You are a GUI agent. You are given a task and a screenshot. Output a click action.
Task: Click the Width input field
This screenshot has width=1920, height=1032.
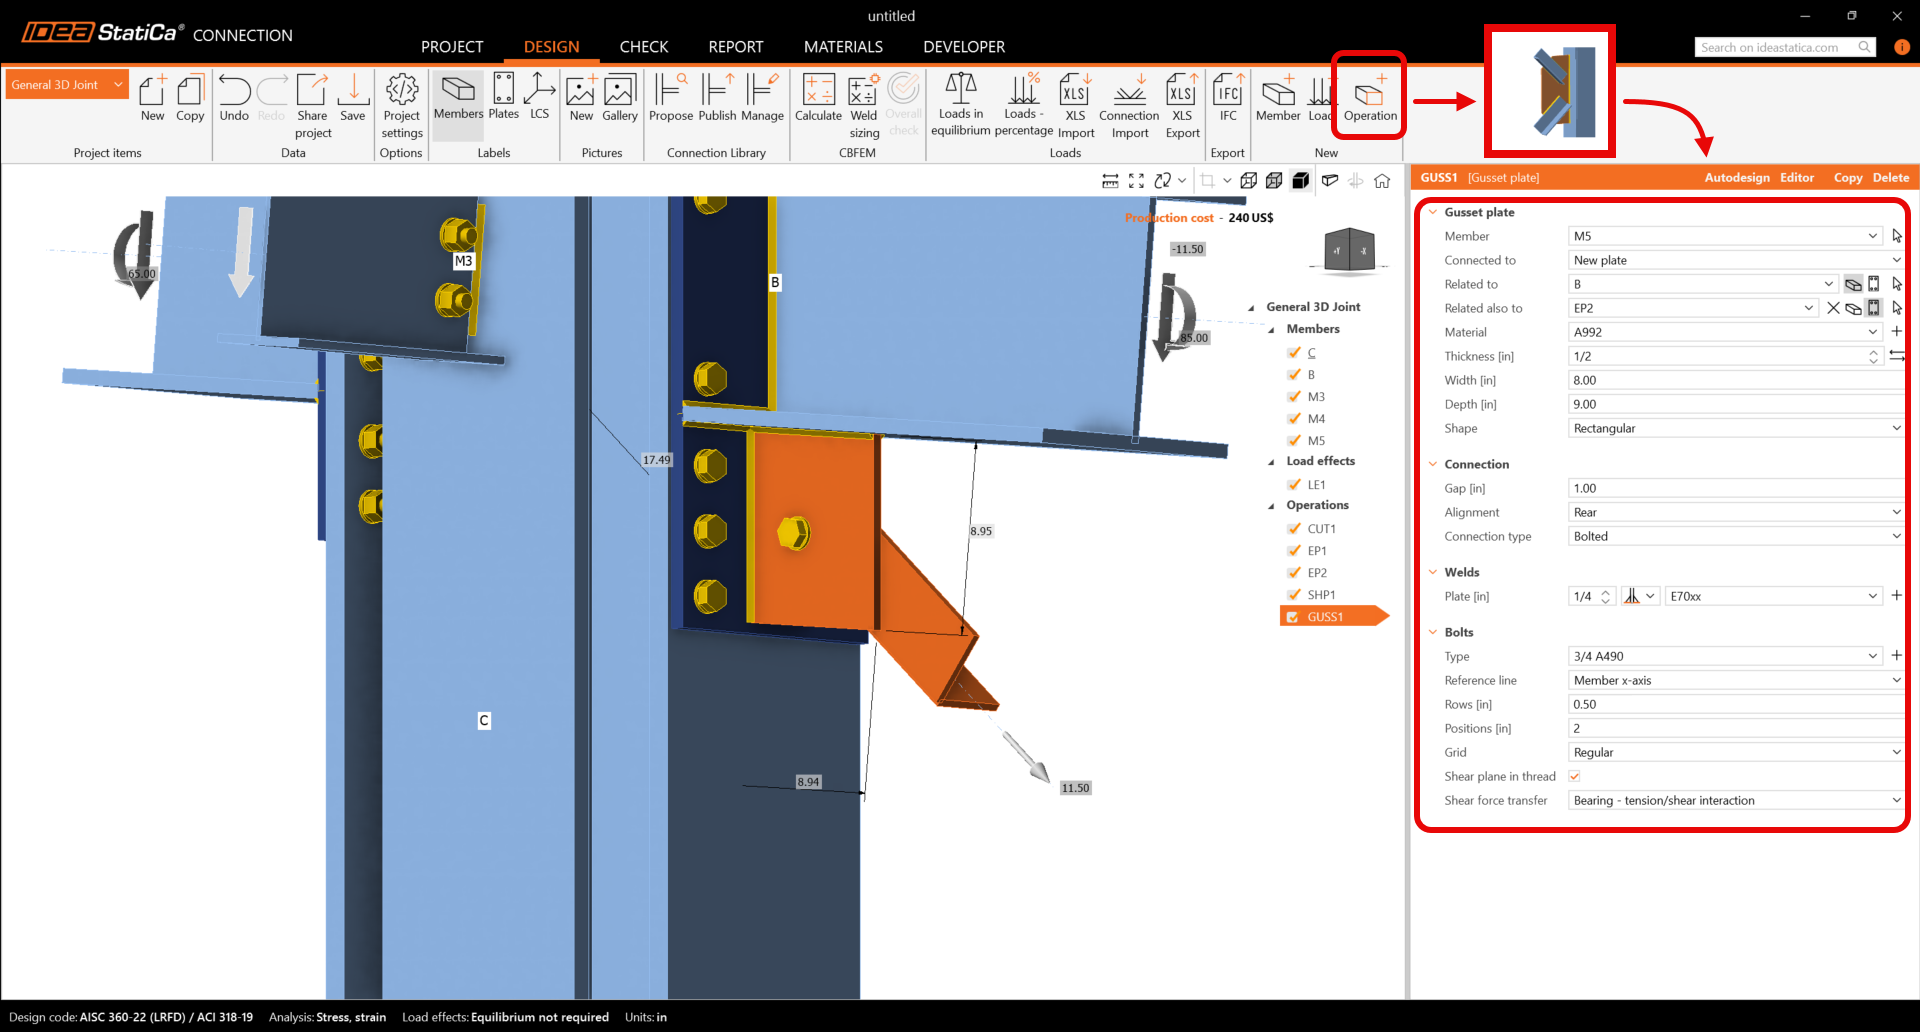click(x=1736, y=380)
